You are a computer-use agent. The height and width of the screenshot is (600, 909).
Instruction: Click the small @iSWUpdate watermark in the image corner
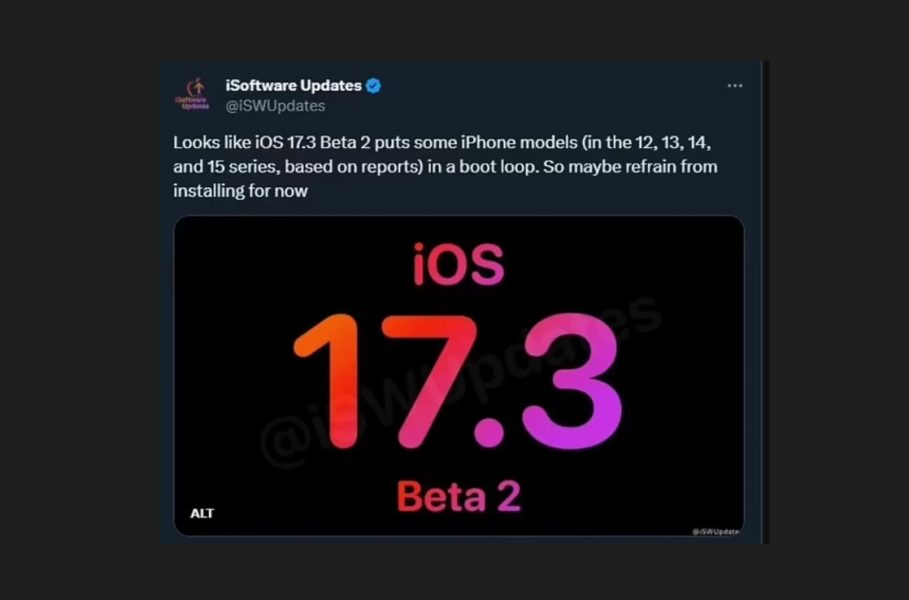coord(715,531)
